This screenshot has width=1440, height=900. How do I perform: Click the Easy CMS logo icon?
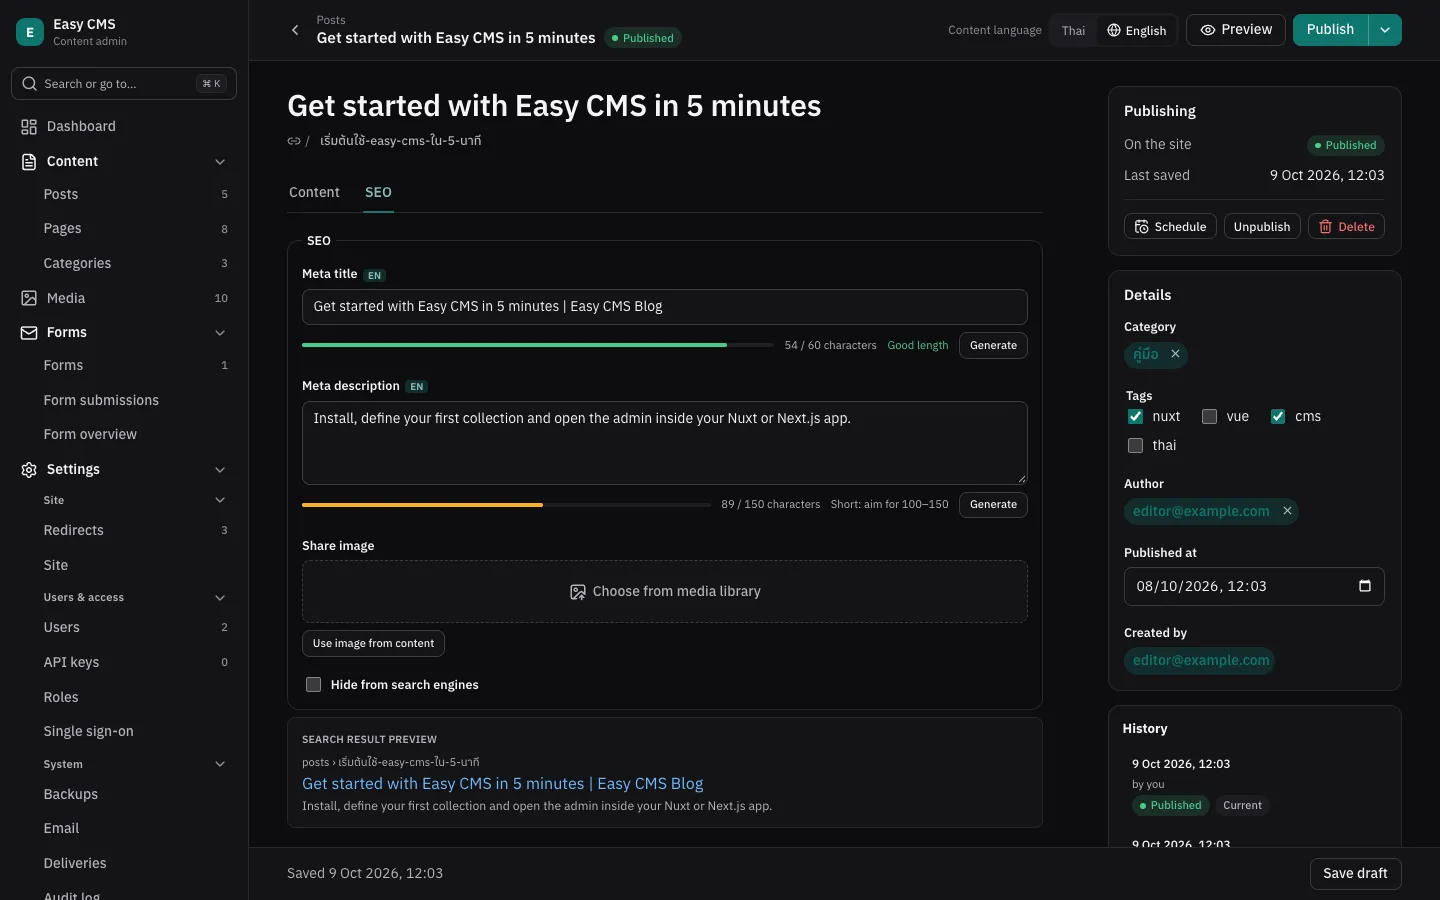30,32
